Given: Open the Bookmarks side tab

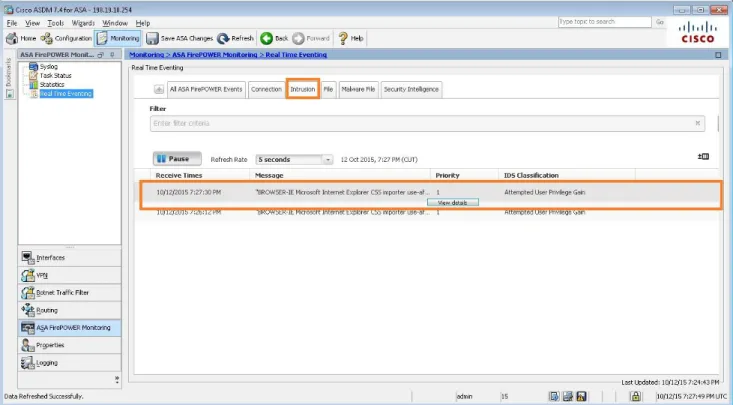Looking at the screenshot, I should (x=9, y=72).
